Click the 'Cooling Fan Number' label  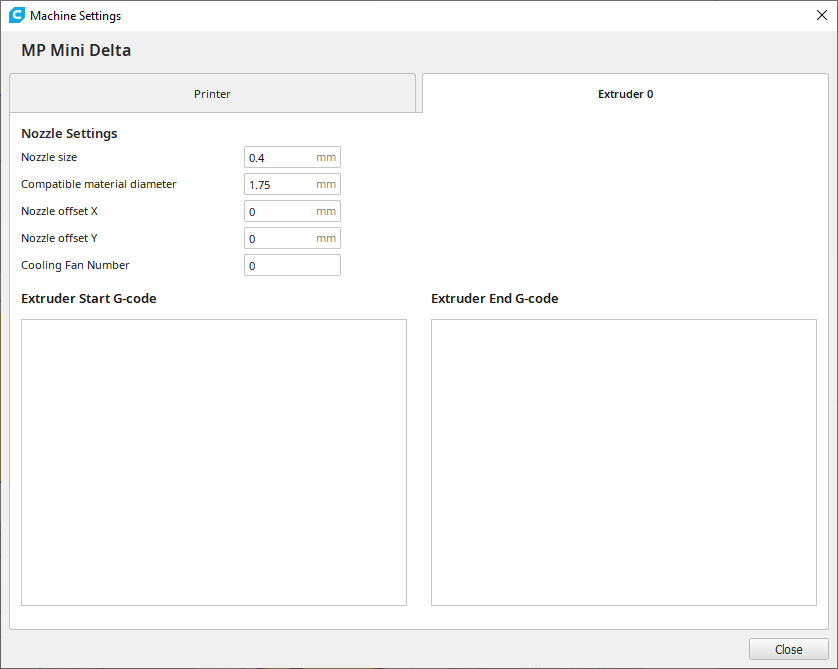pos(75,265)
